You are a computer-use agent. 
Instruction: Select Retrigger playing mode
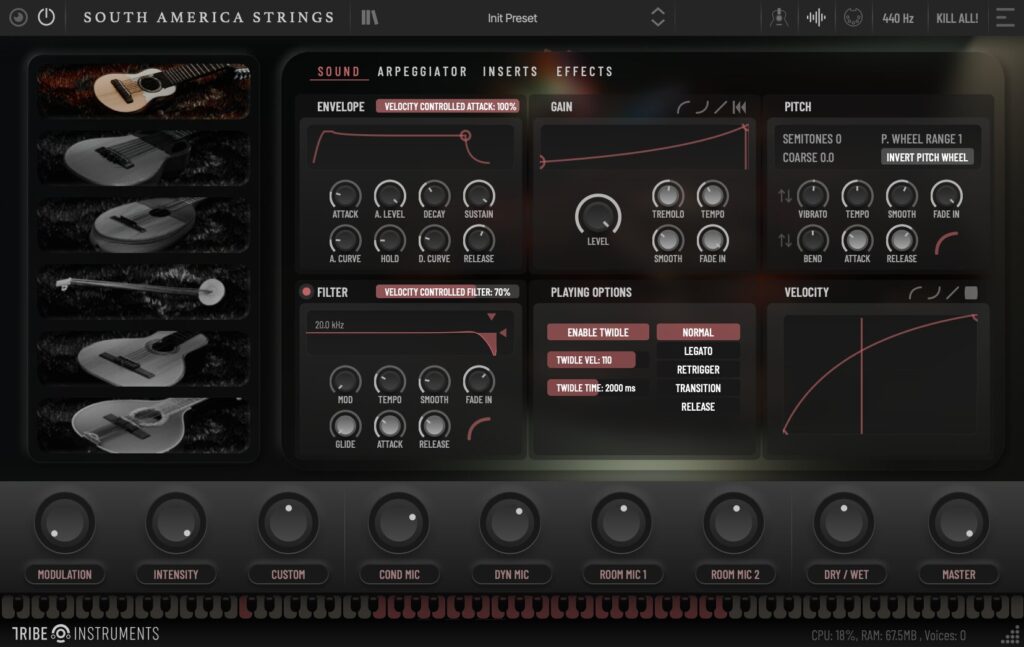[698, 370]
